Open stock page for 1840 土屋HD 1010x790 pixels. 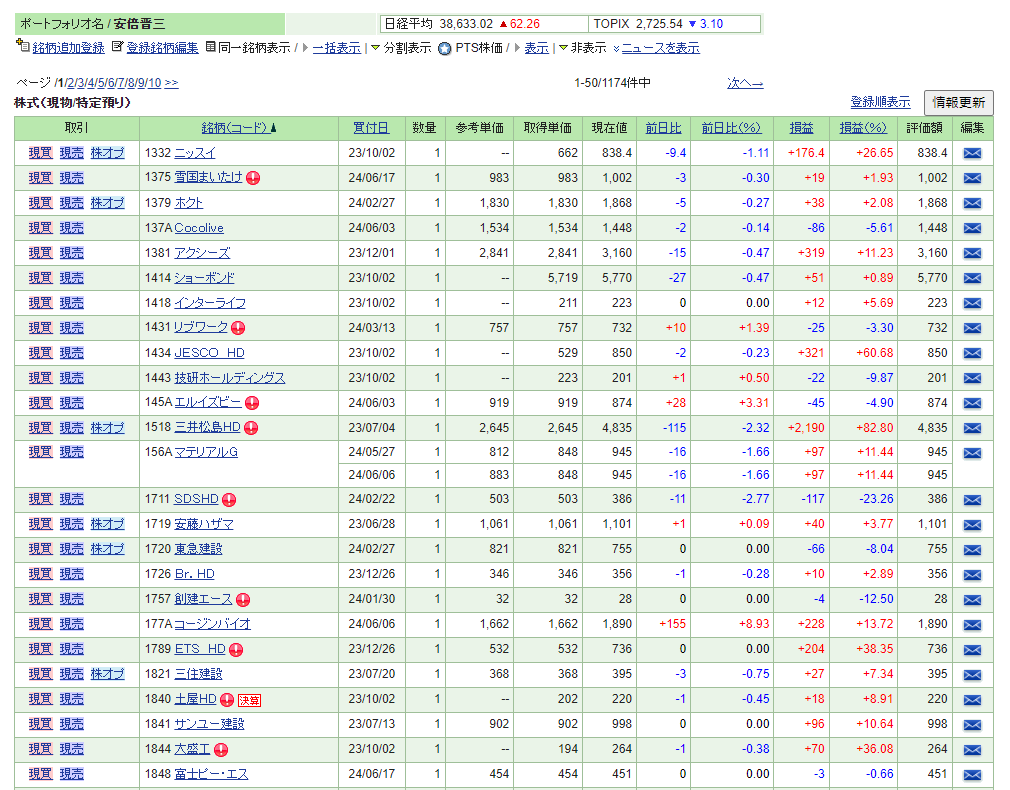click(x=195, y=699)
